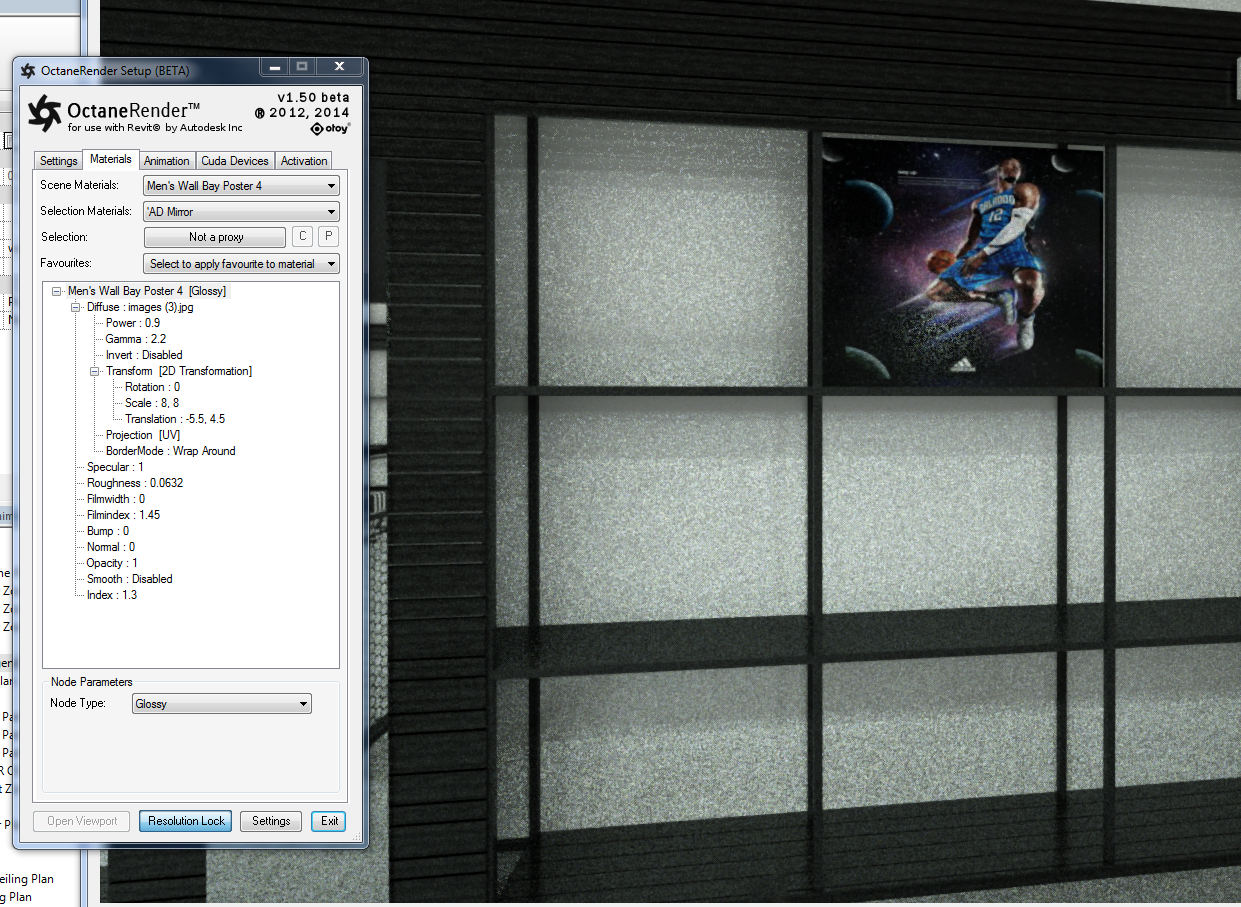Open the Materials tab

click(x=110, y=159)
